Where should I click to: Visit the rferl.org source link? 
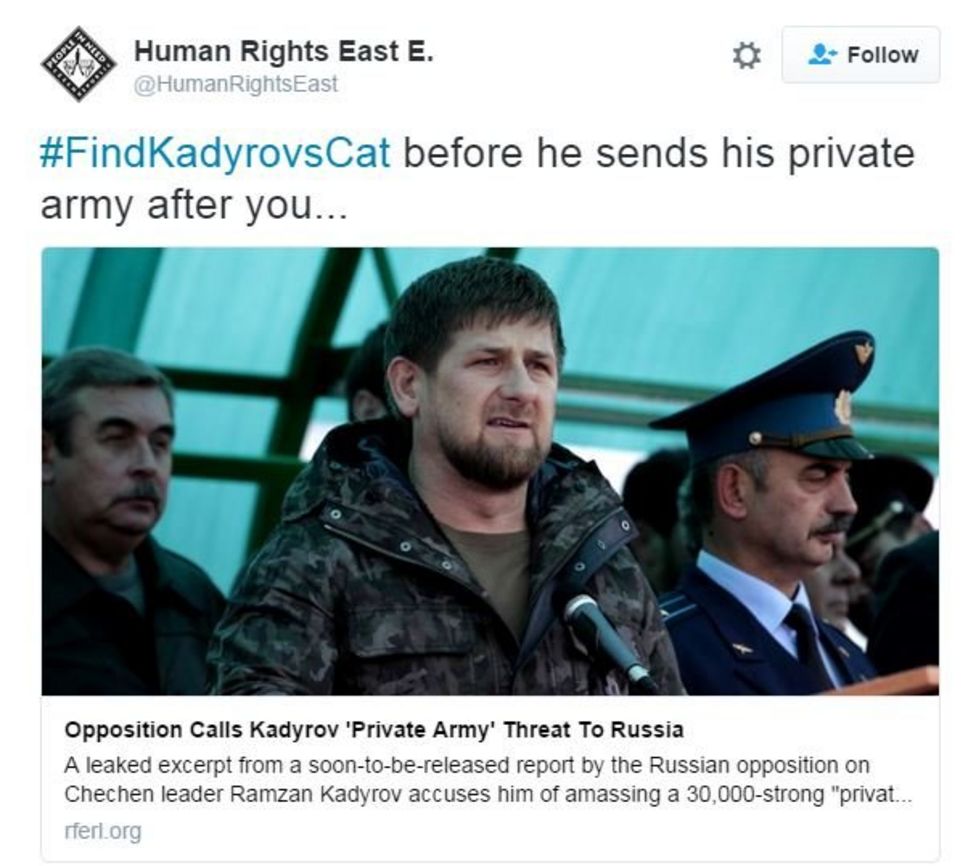tap(91, 829)
